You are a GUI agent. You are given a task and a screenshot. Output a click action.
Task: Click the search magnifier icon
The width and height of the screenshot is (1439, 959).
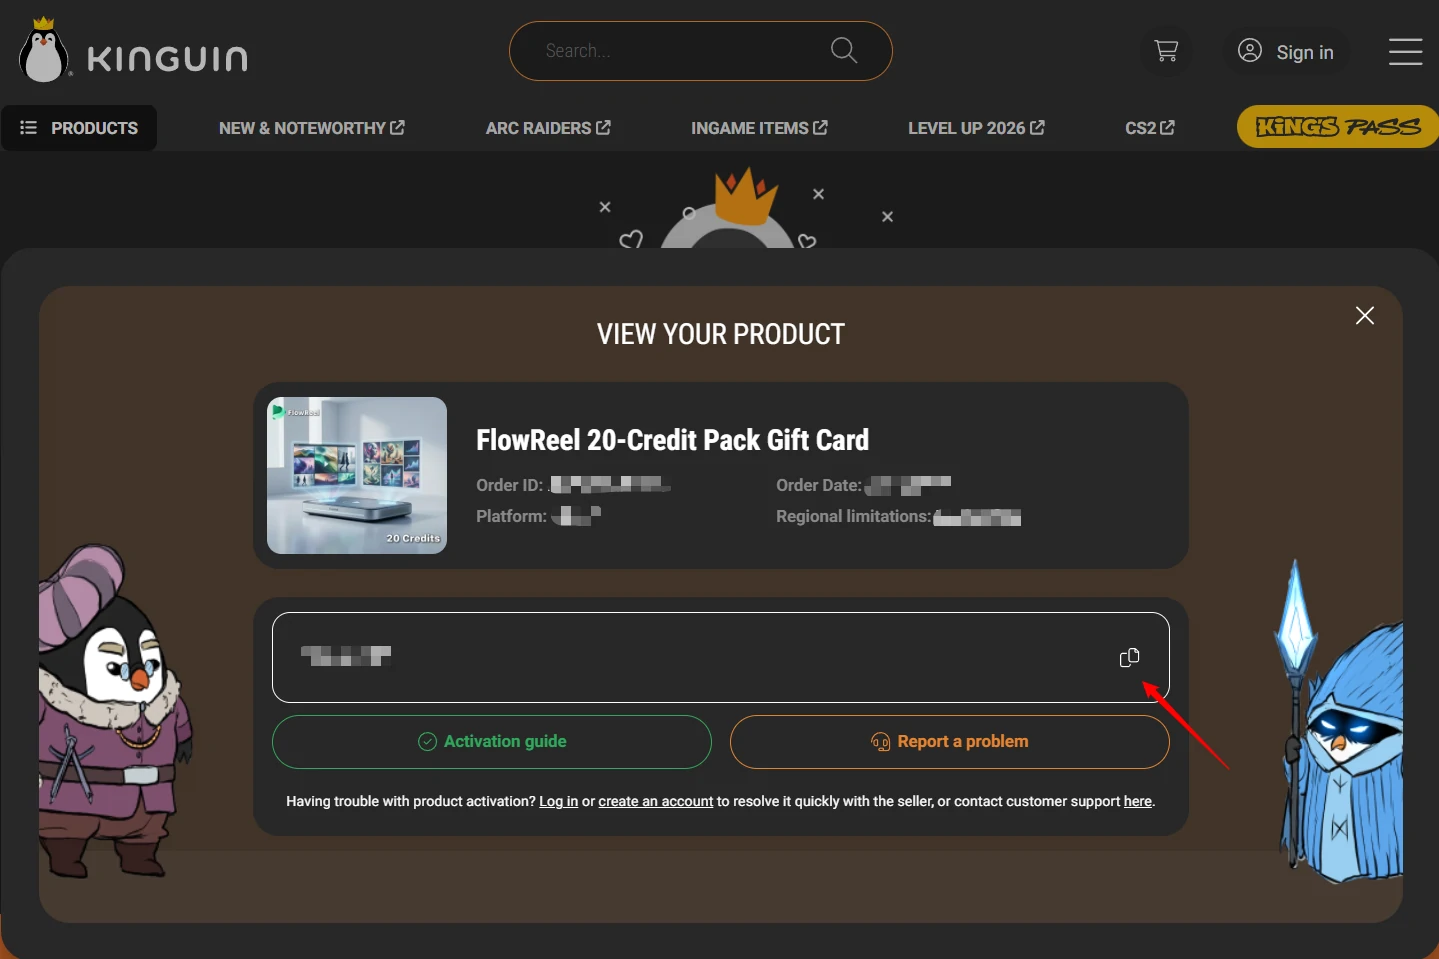pos(844,50)
